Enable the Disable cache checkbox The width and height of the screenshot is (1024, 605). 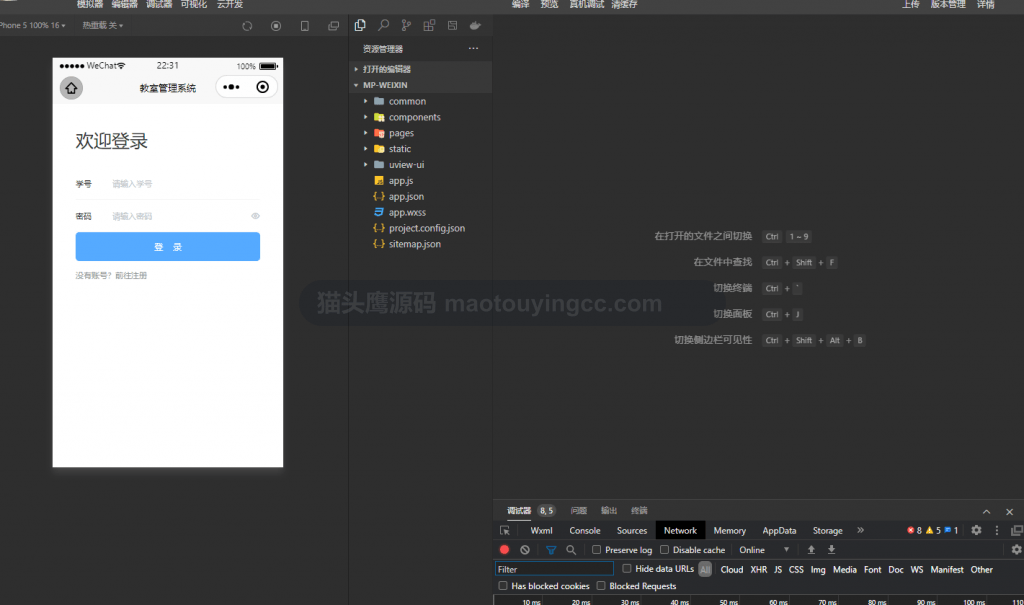point(664,549)
